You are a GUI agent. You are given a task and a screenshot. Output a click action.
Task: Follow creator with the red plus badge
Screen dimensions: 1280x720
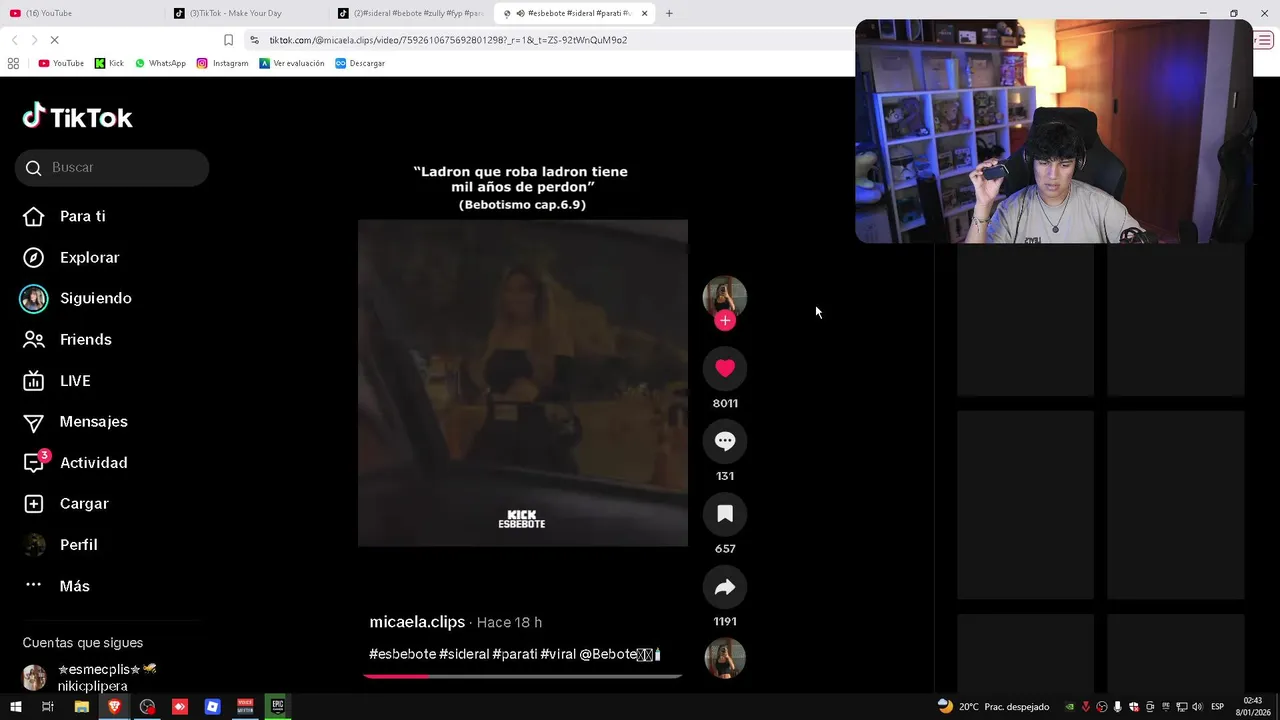[725, 320]
